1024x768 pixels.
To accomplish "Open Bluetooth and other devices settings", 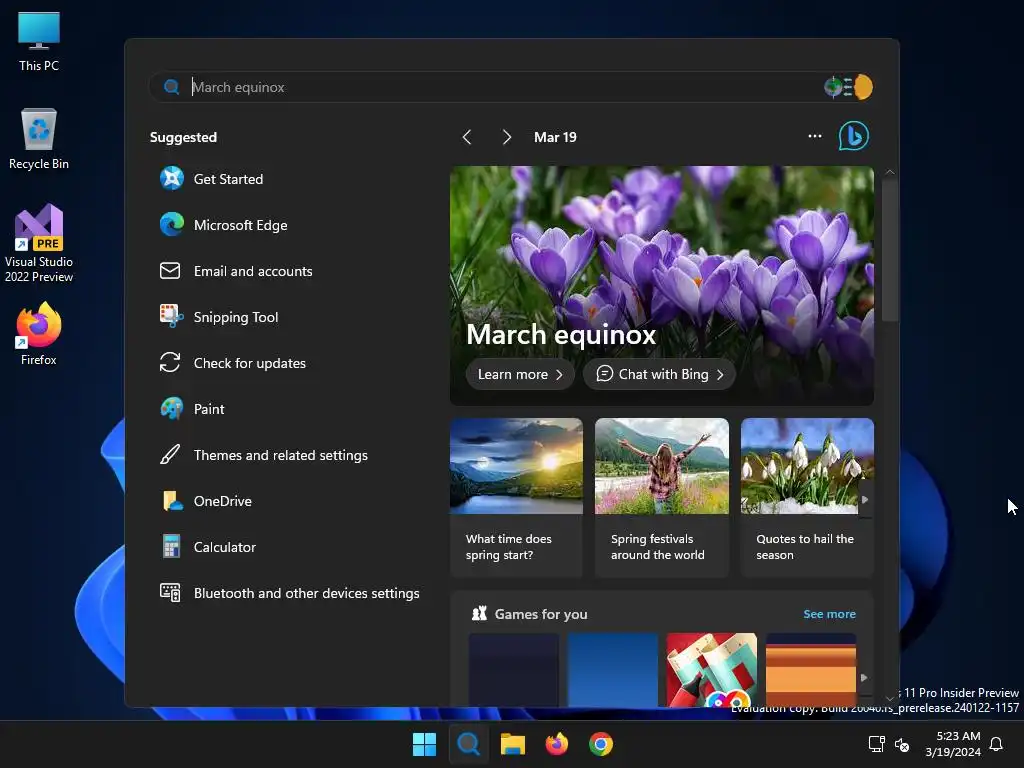I will click(289, 593).
